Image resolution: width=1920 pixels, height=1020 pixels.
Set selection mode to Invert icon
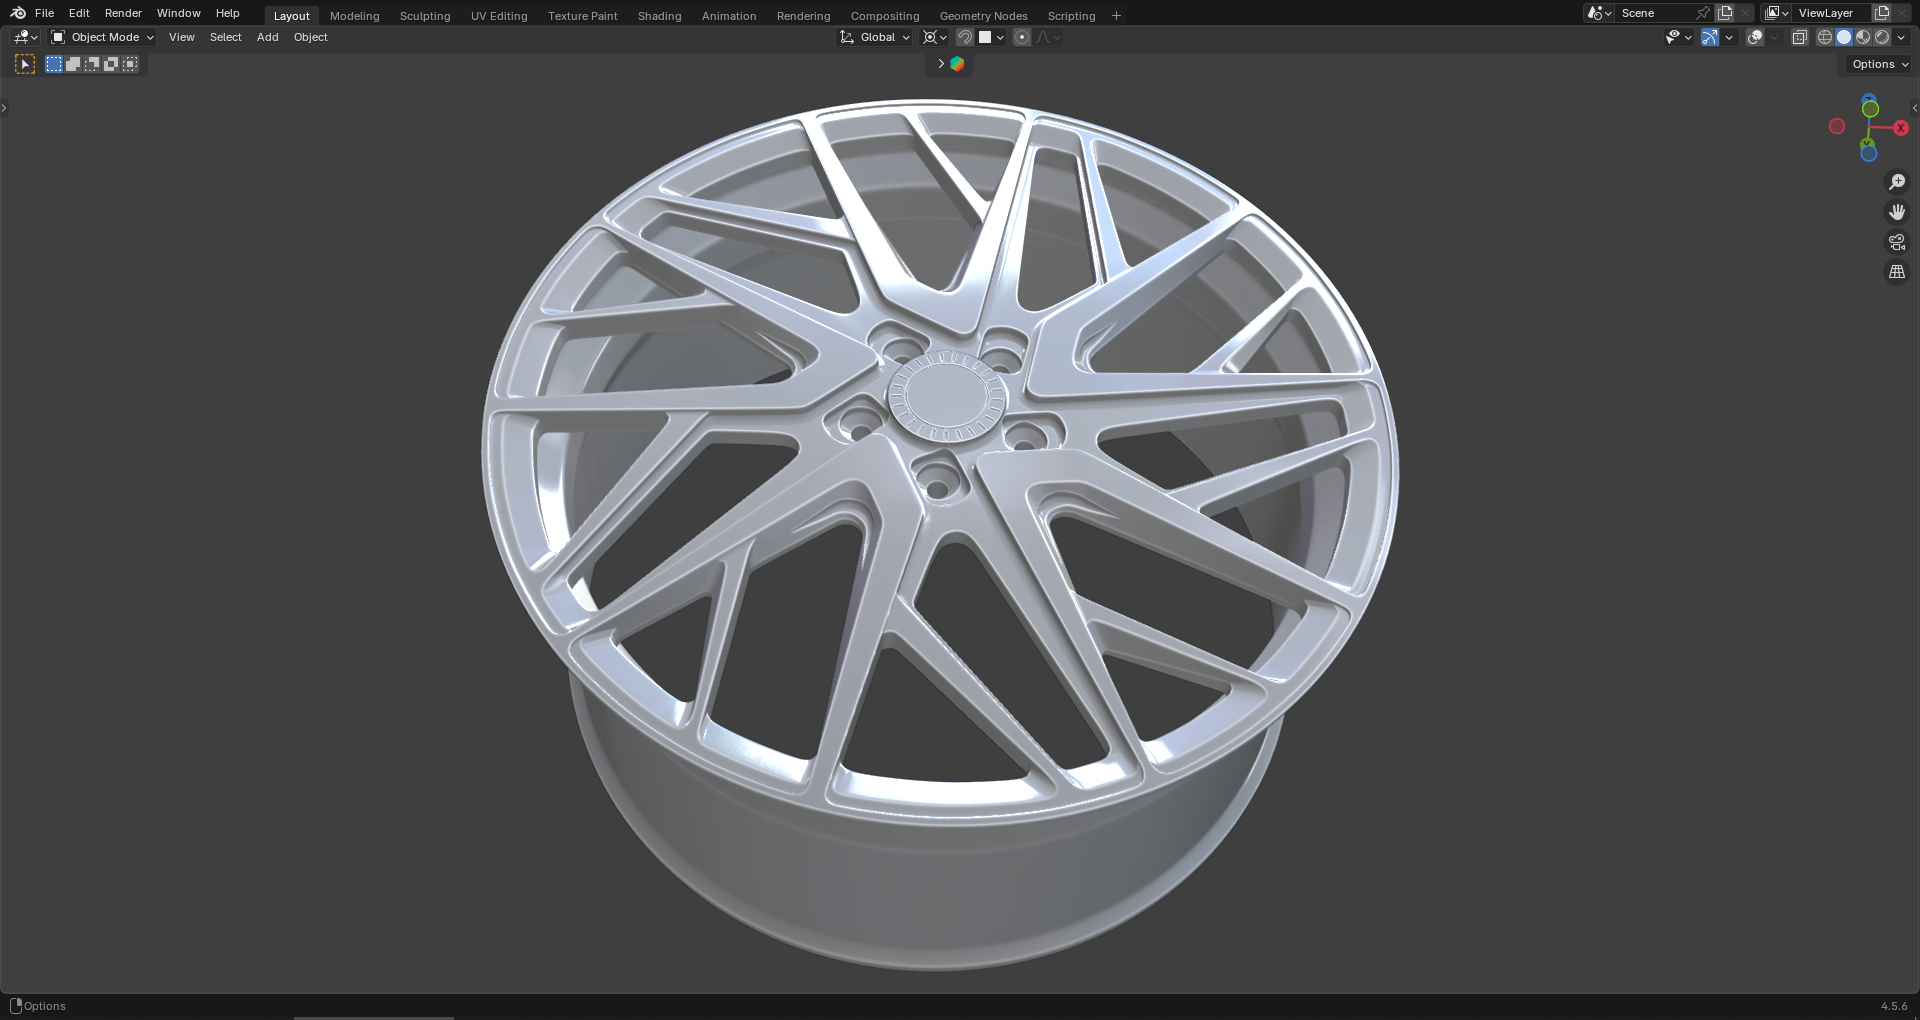[x=111, y=64]
